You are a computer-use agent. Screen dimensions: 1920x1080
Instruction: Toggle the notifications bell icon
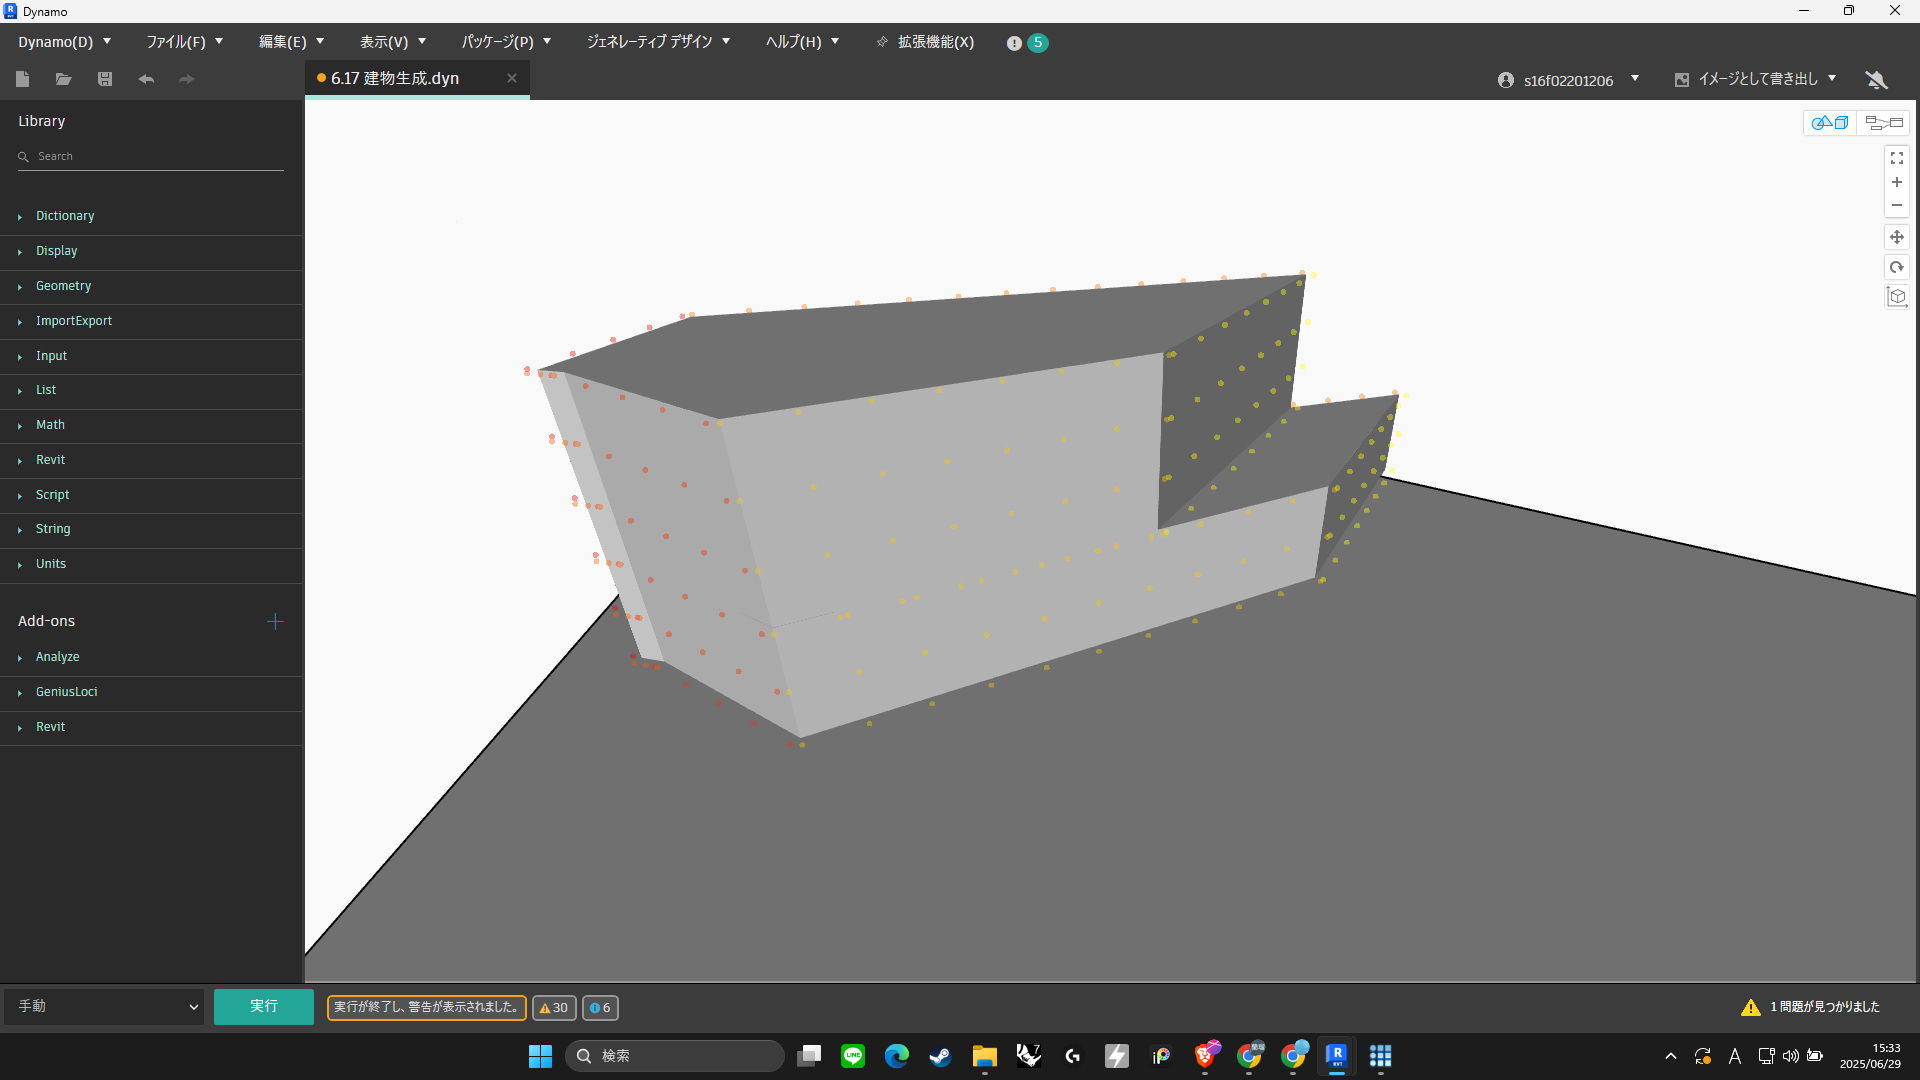pos(1875,79)
